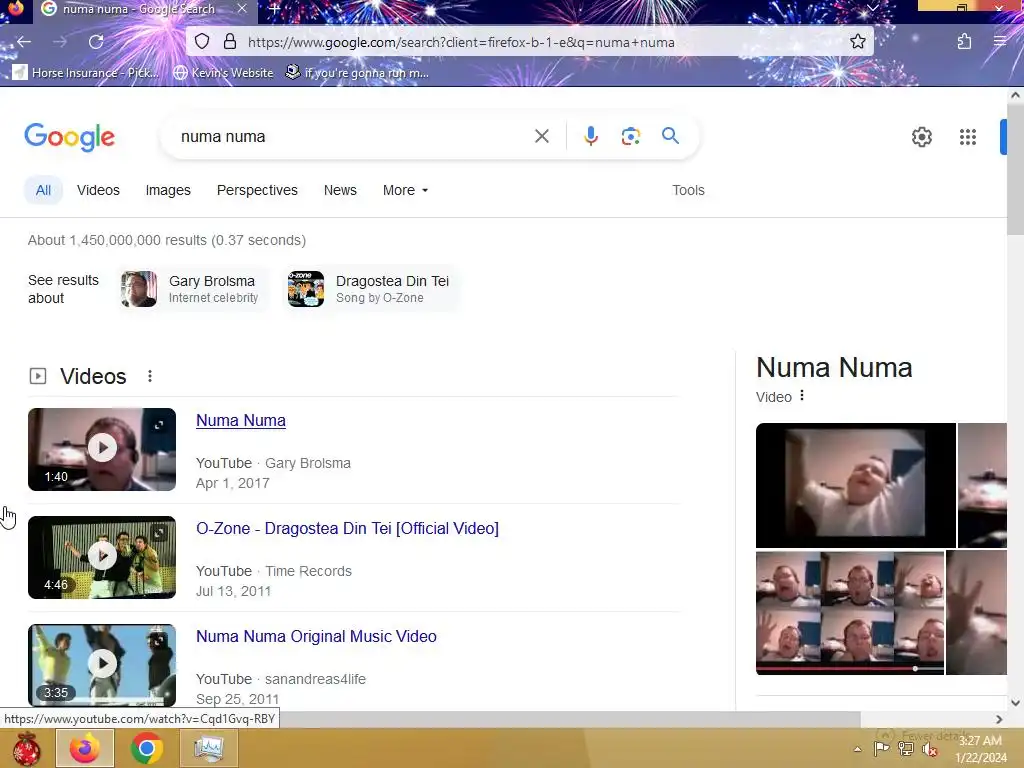Open Chrome from the taskbar
This screenshot has width=1024, height=768.
pos(147,748)
